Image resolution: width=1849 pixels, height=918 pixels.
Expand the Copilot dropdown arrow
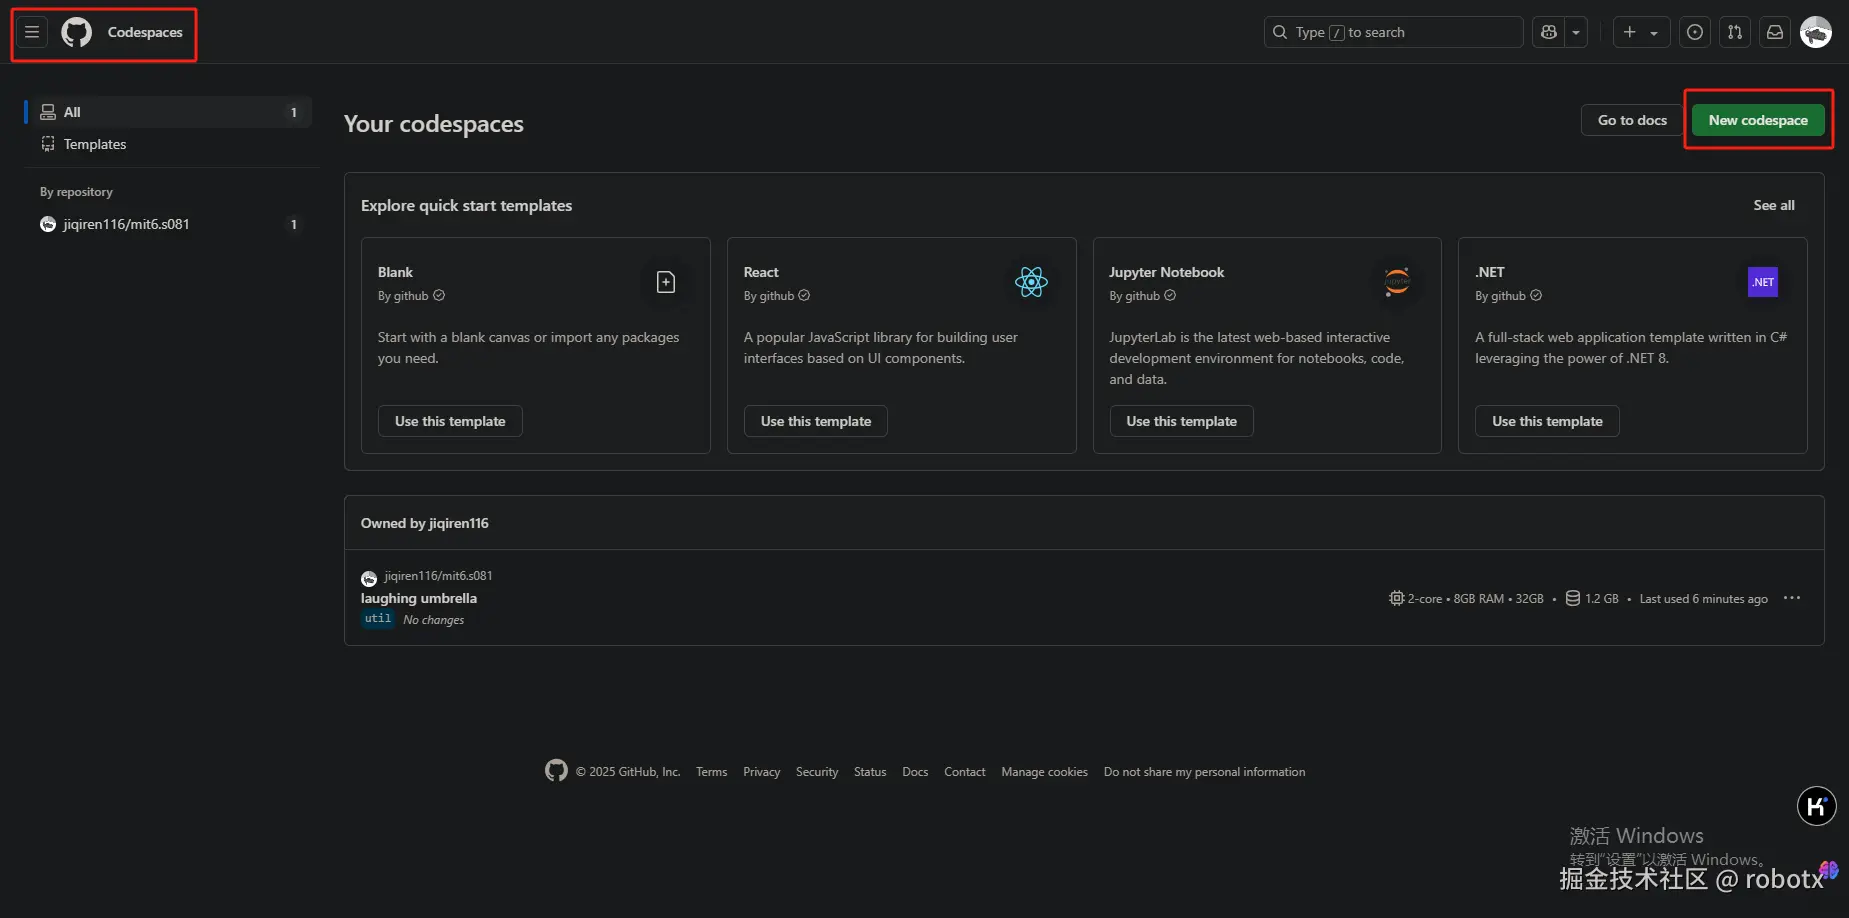point(1576,32)
